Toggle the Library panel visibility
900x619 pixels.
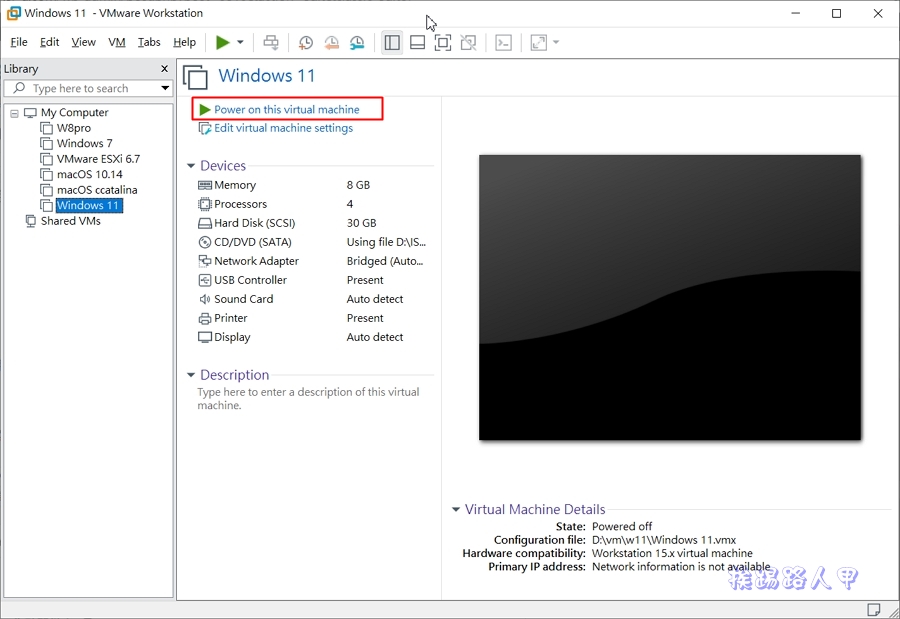[392, 42]
